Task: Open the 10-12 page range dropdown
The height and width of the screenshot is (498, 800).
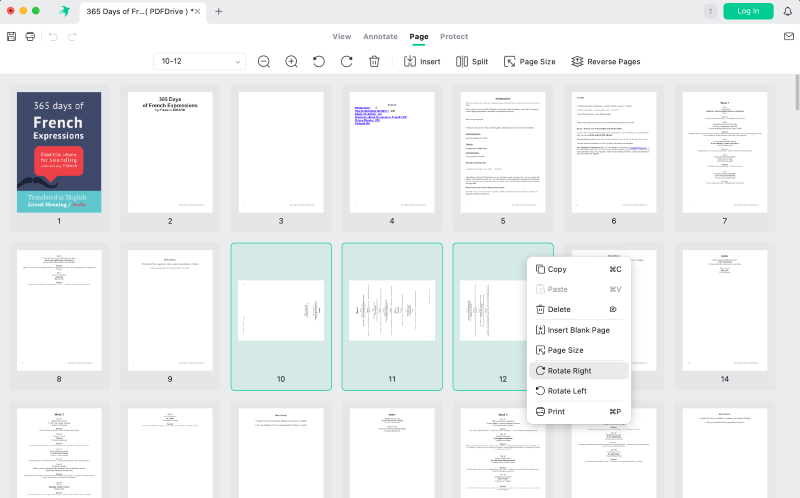Action: (199, 61)
